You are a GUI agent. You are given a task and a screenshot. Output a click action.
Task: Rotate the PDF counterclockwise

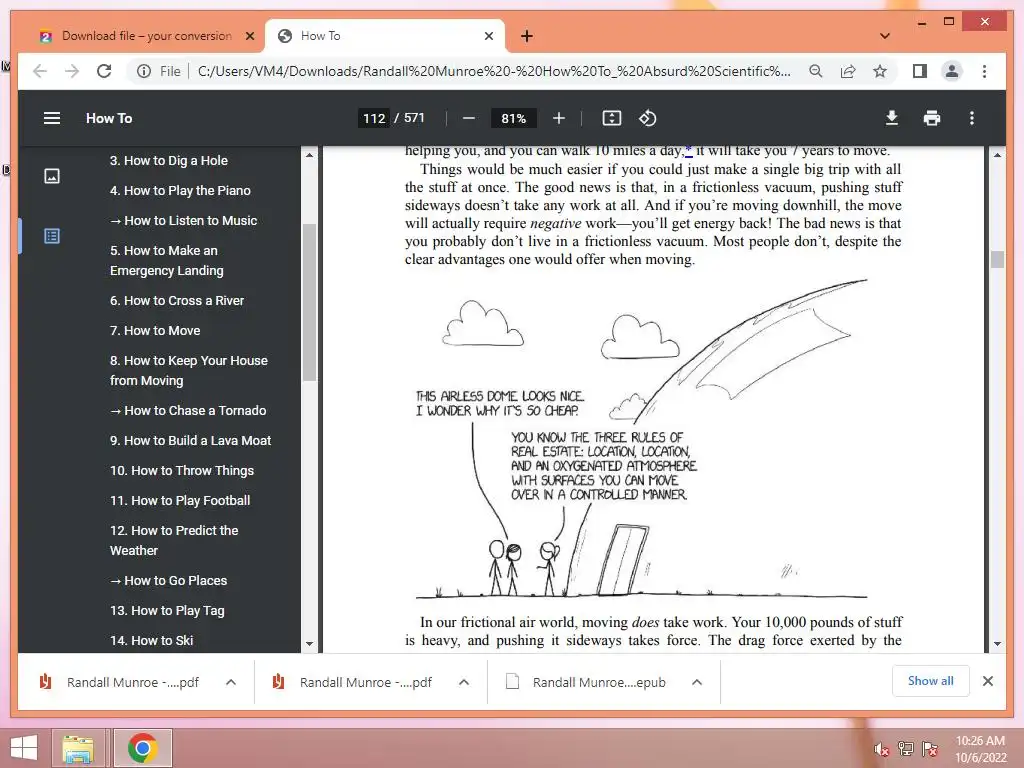click(647, 118)
